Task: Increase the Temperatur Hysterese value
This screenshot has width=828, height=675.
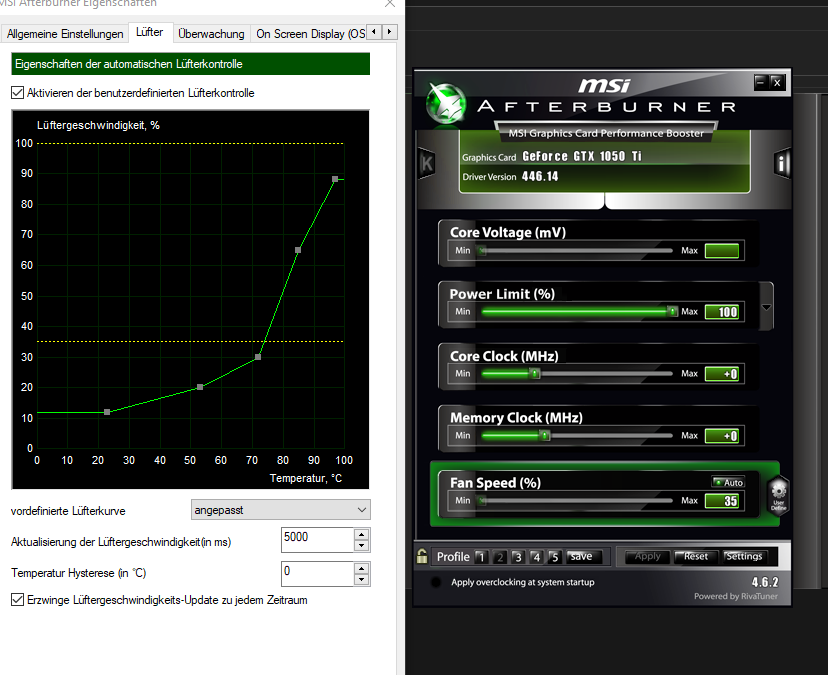Action: pos(362,568)
